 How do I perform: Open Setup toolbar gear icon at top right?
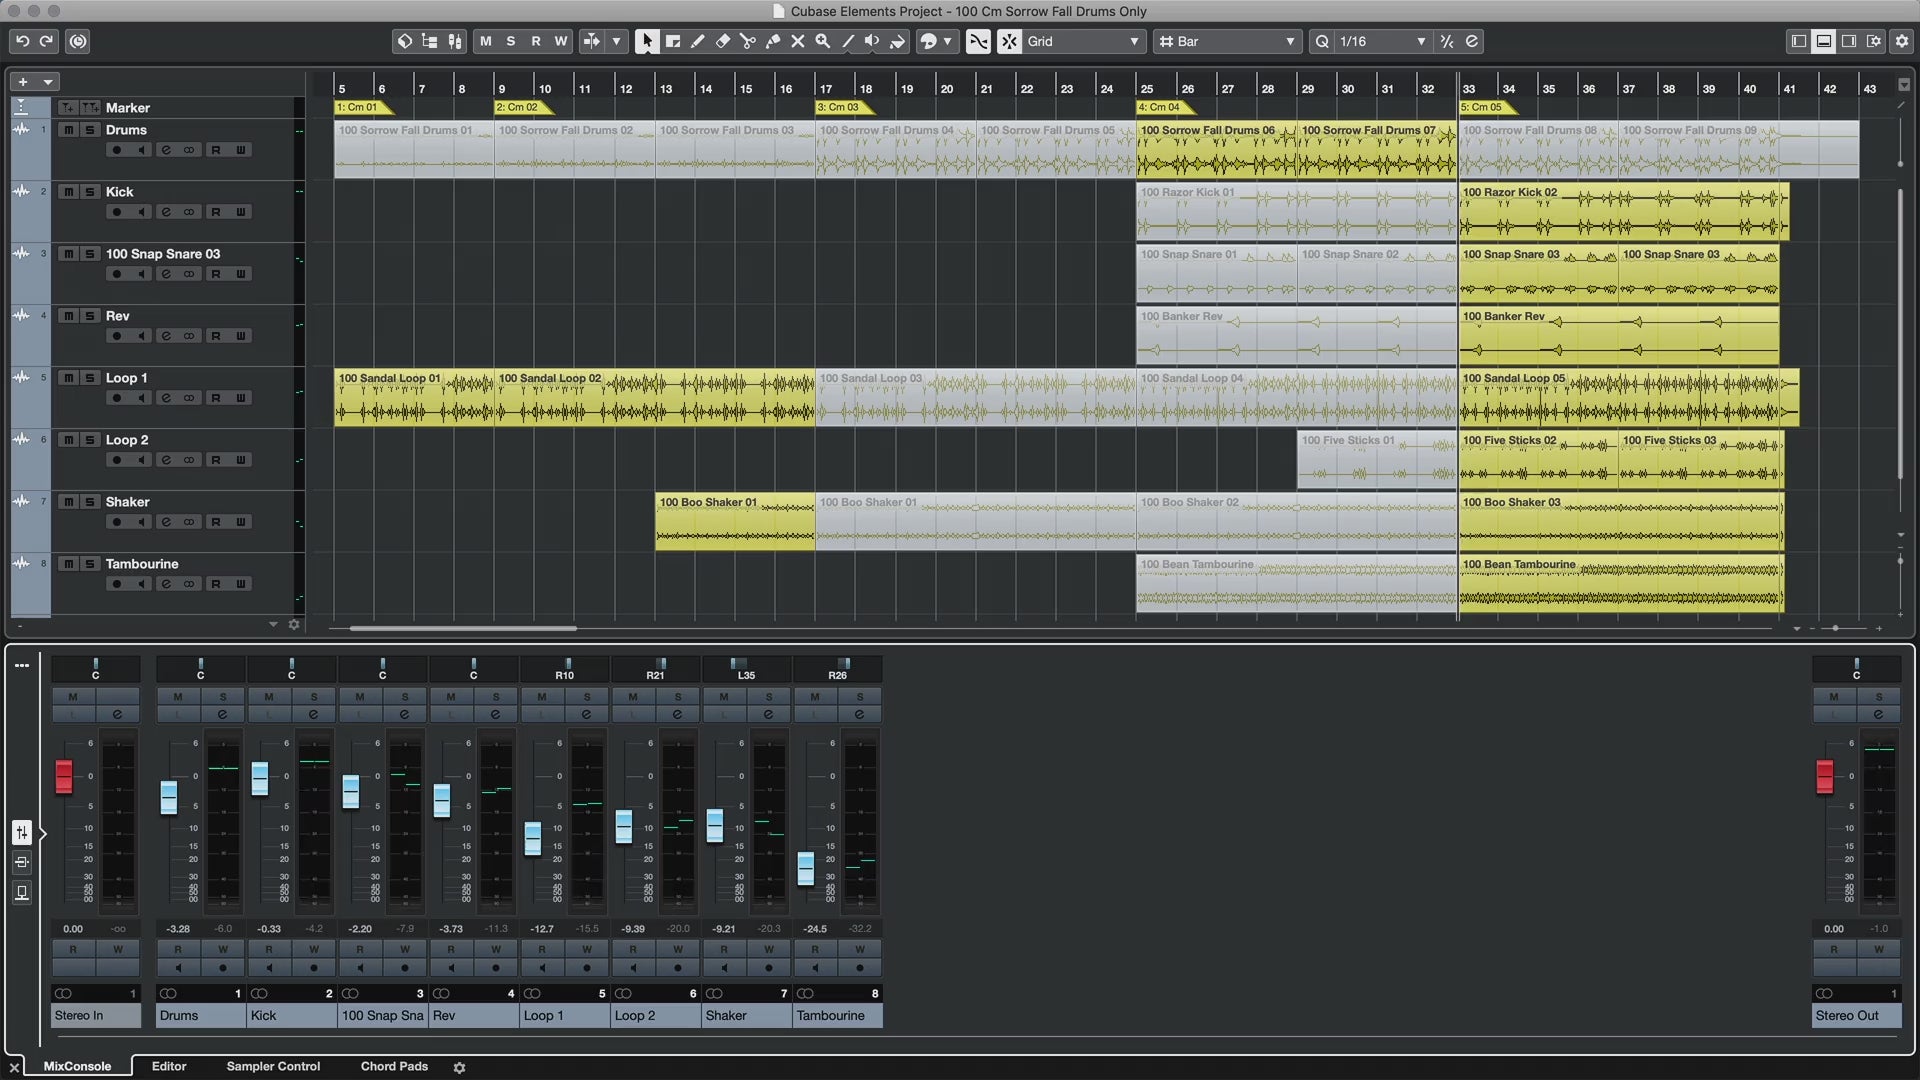click(1902, 41)
